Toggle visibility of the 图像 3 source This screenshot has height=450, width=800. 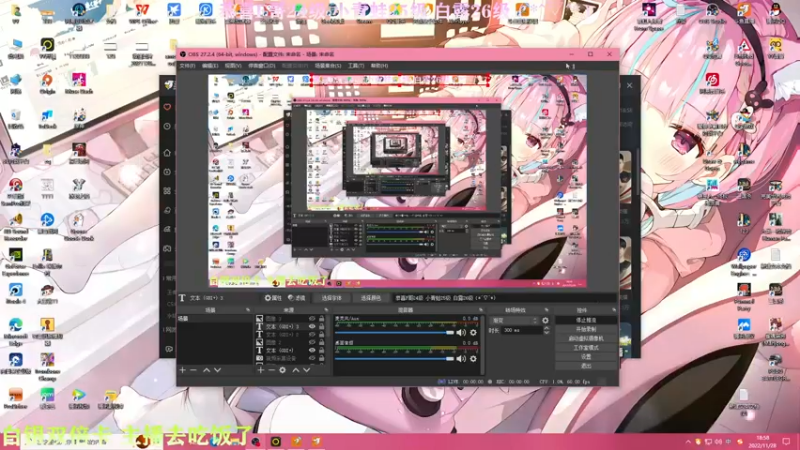(x=312, y=319)
